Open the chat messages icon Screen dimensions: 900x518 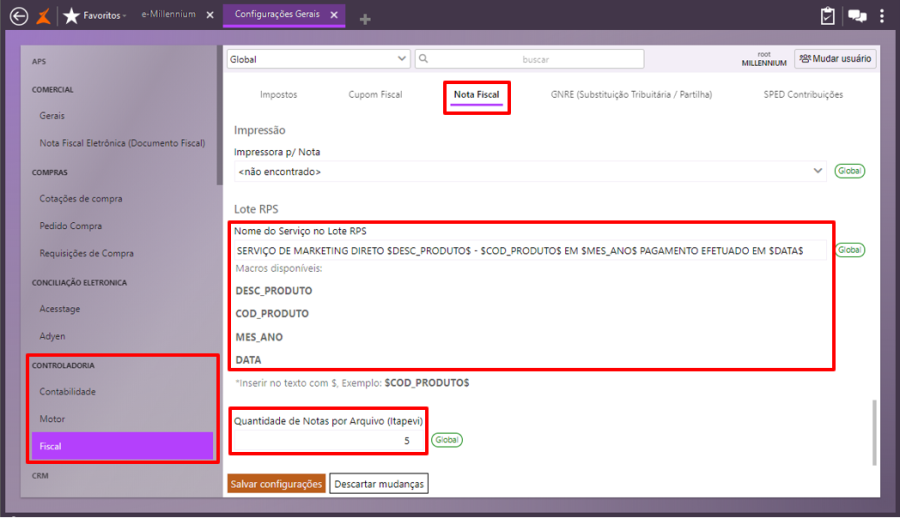click(858, 16)
